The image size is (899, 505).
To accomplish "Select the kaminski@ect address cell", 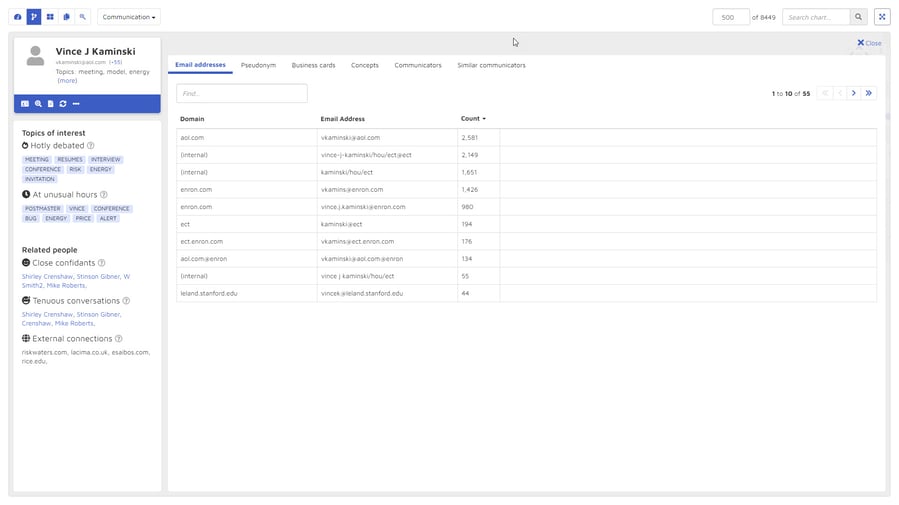I will 387,224.
